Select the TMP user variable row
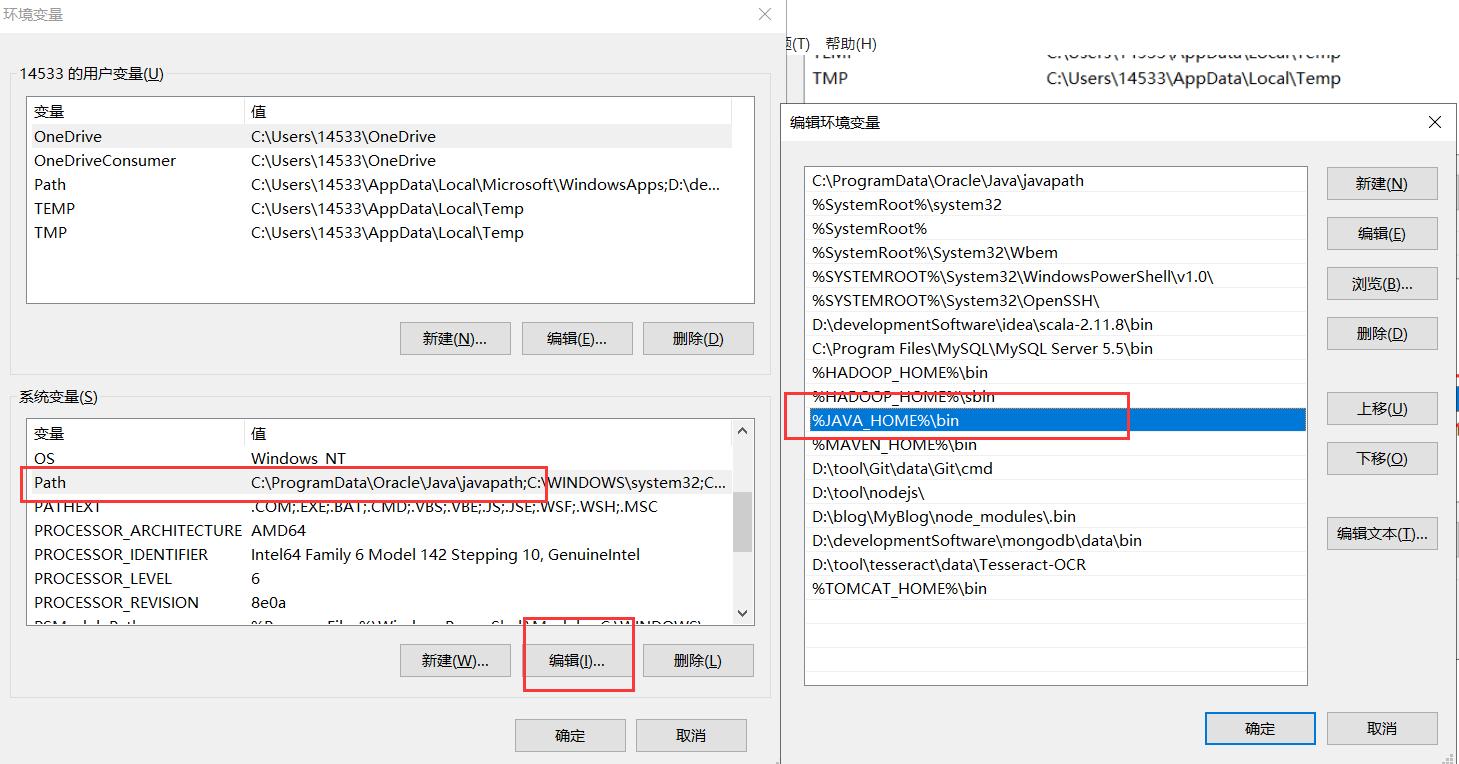Screen dimensions: 1459x764 [380, 233]
